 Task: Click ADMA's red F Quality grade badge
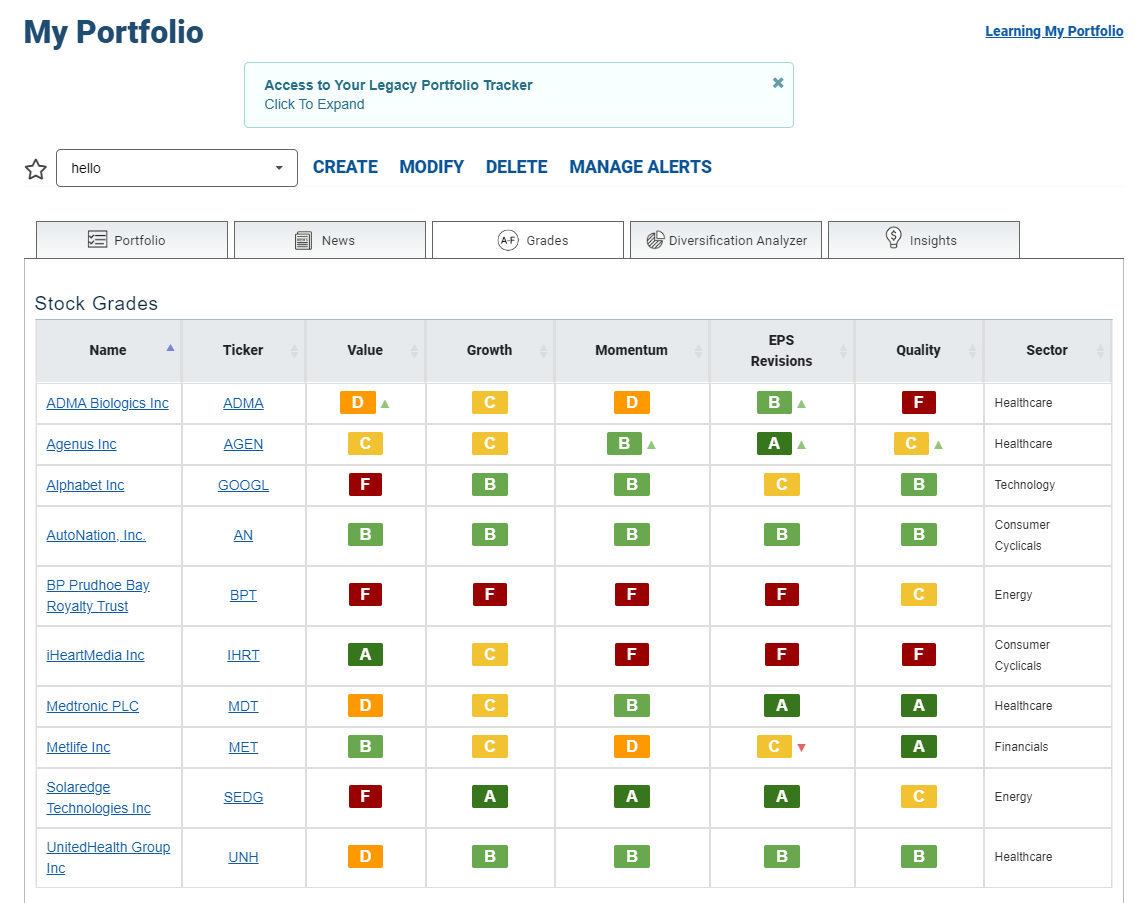tap(919, 402)
